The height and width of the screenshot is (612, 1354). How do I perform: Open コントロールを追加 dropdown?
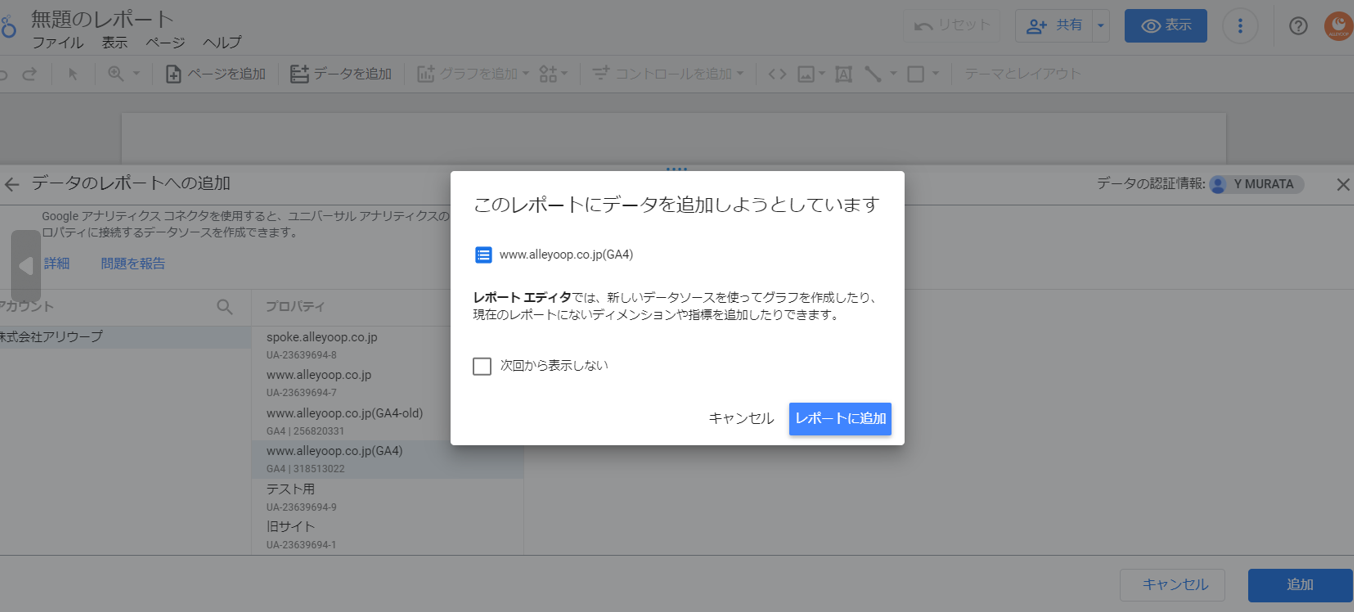[x=668, y=74]
